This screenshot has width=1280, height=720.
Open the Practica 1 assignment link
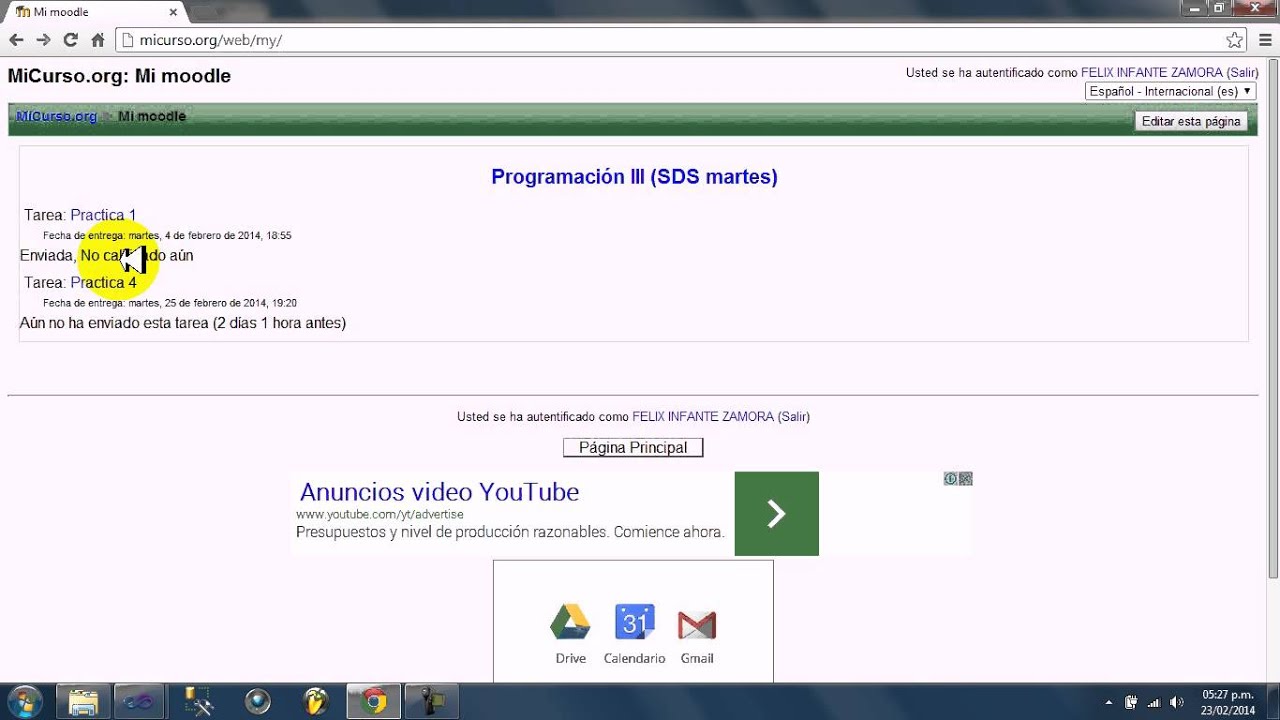point(103,215)
